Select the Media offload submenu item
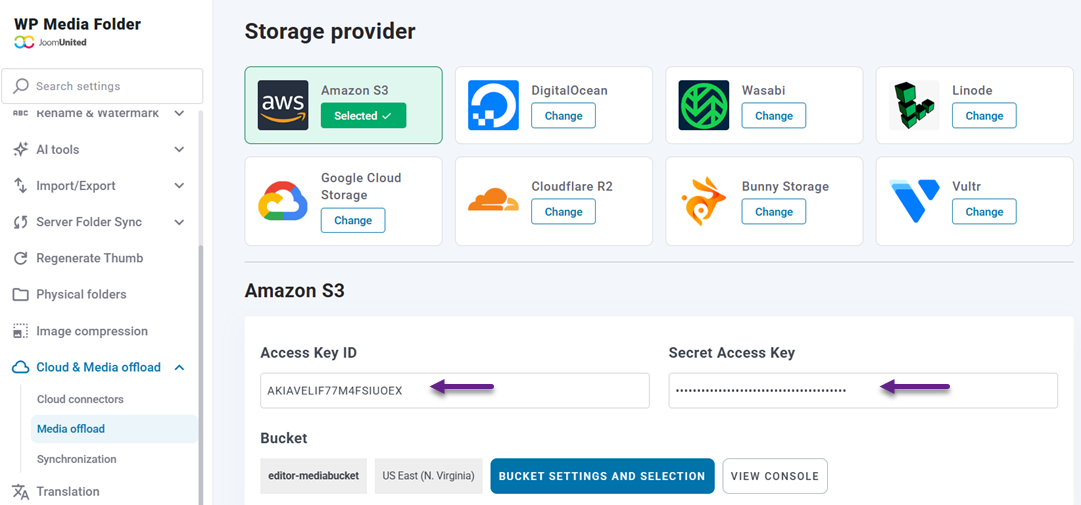The image size is (1081, 505). 114,429
